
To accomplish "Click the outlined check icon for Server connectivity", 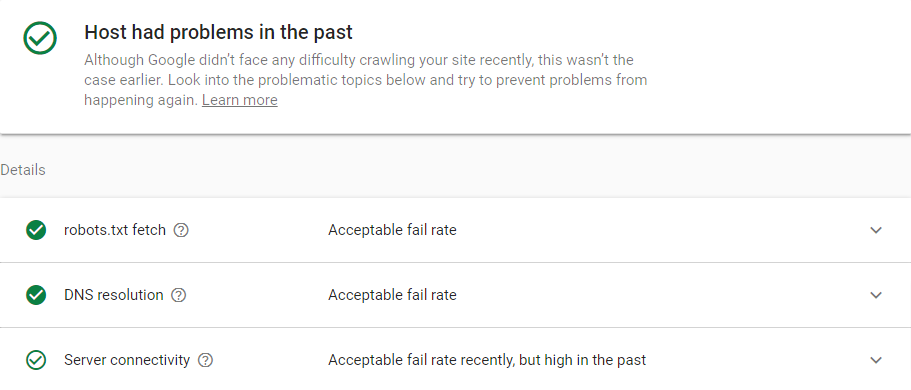I will pos(36,360).
